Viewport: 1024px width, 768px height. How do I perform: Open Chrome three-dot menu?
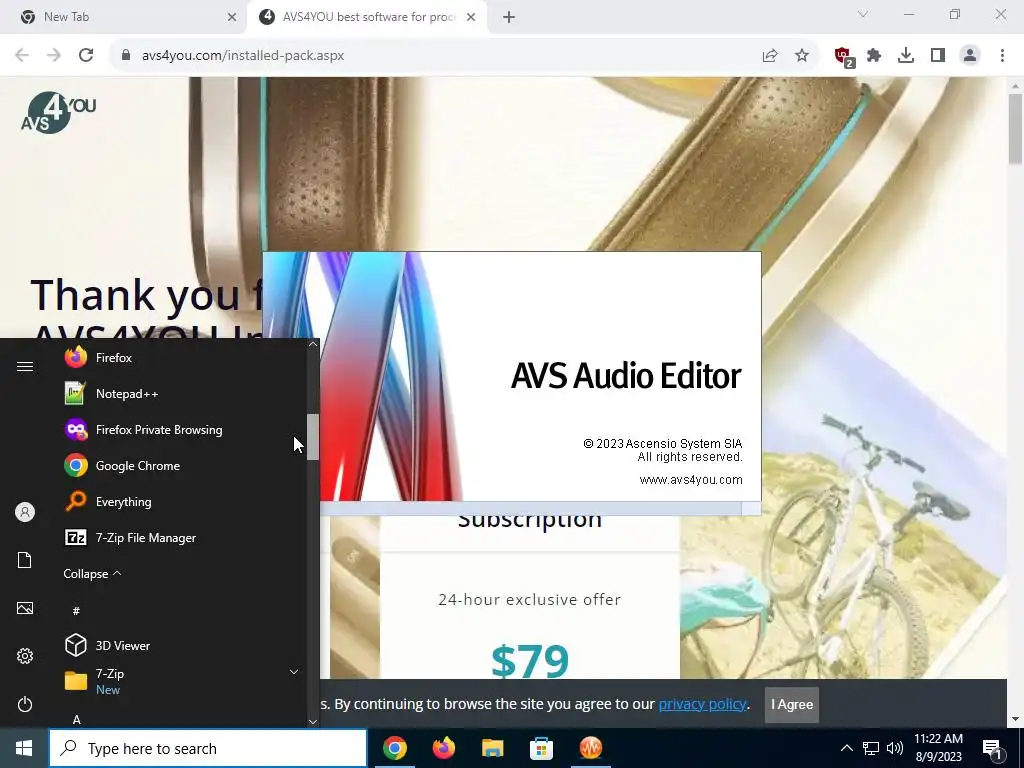point(1002,56)
